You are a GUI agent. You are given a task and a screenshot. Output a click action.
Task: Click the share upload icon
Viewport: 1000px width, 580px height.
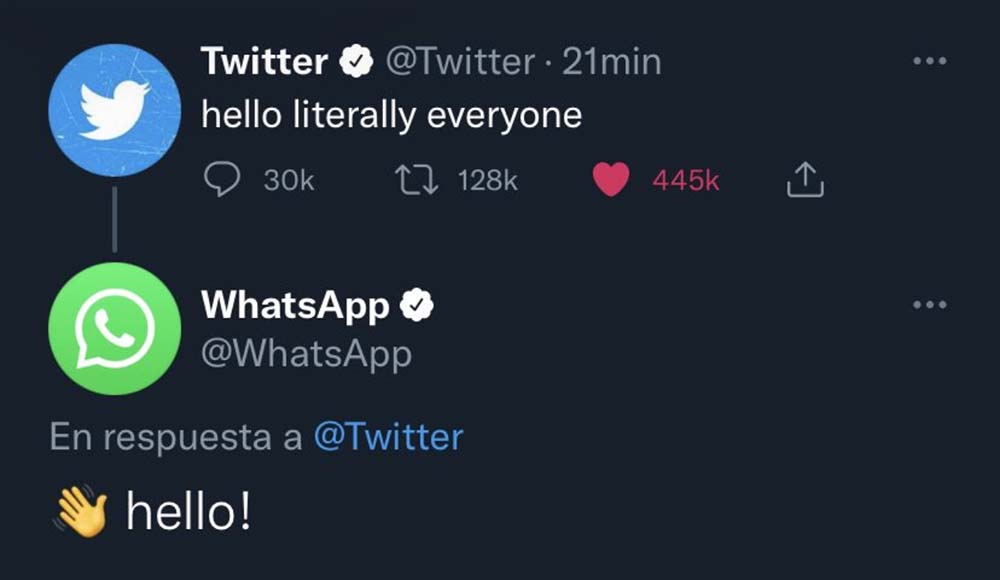coord(805,179)
